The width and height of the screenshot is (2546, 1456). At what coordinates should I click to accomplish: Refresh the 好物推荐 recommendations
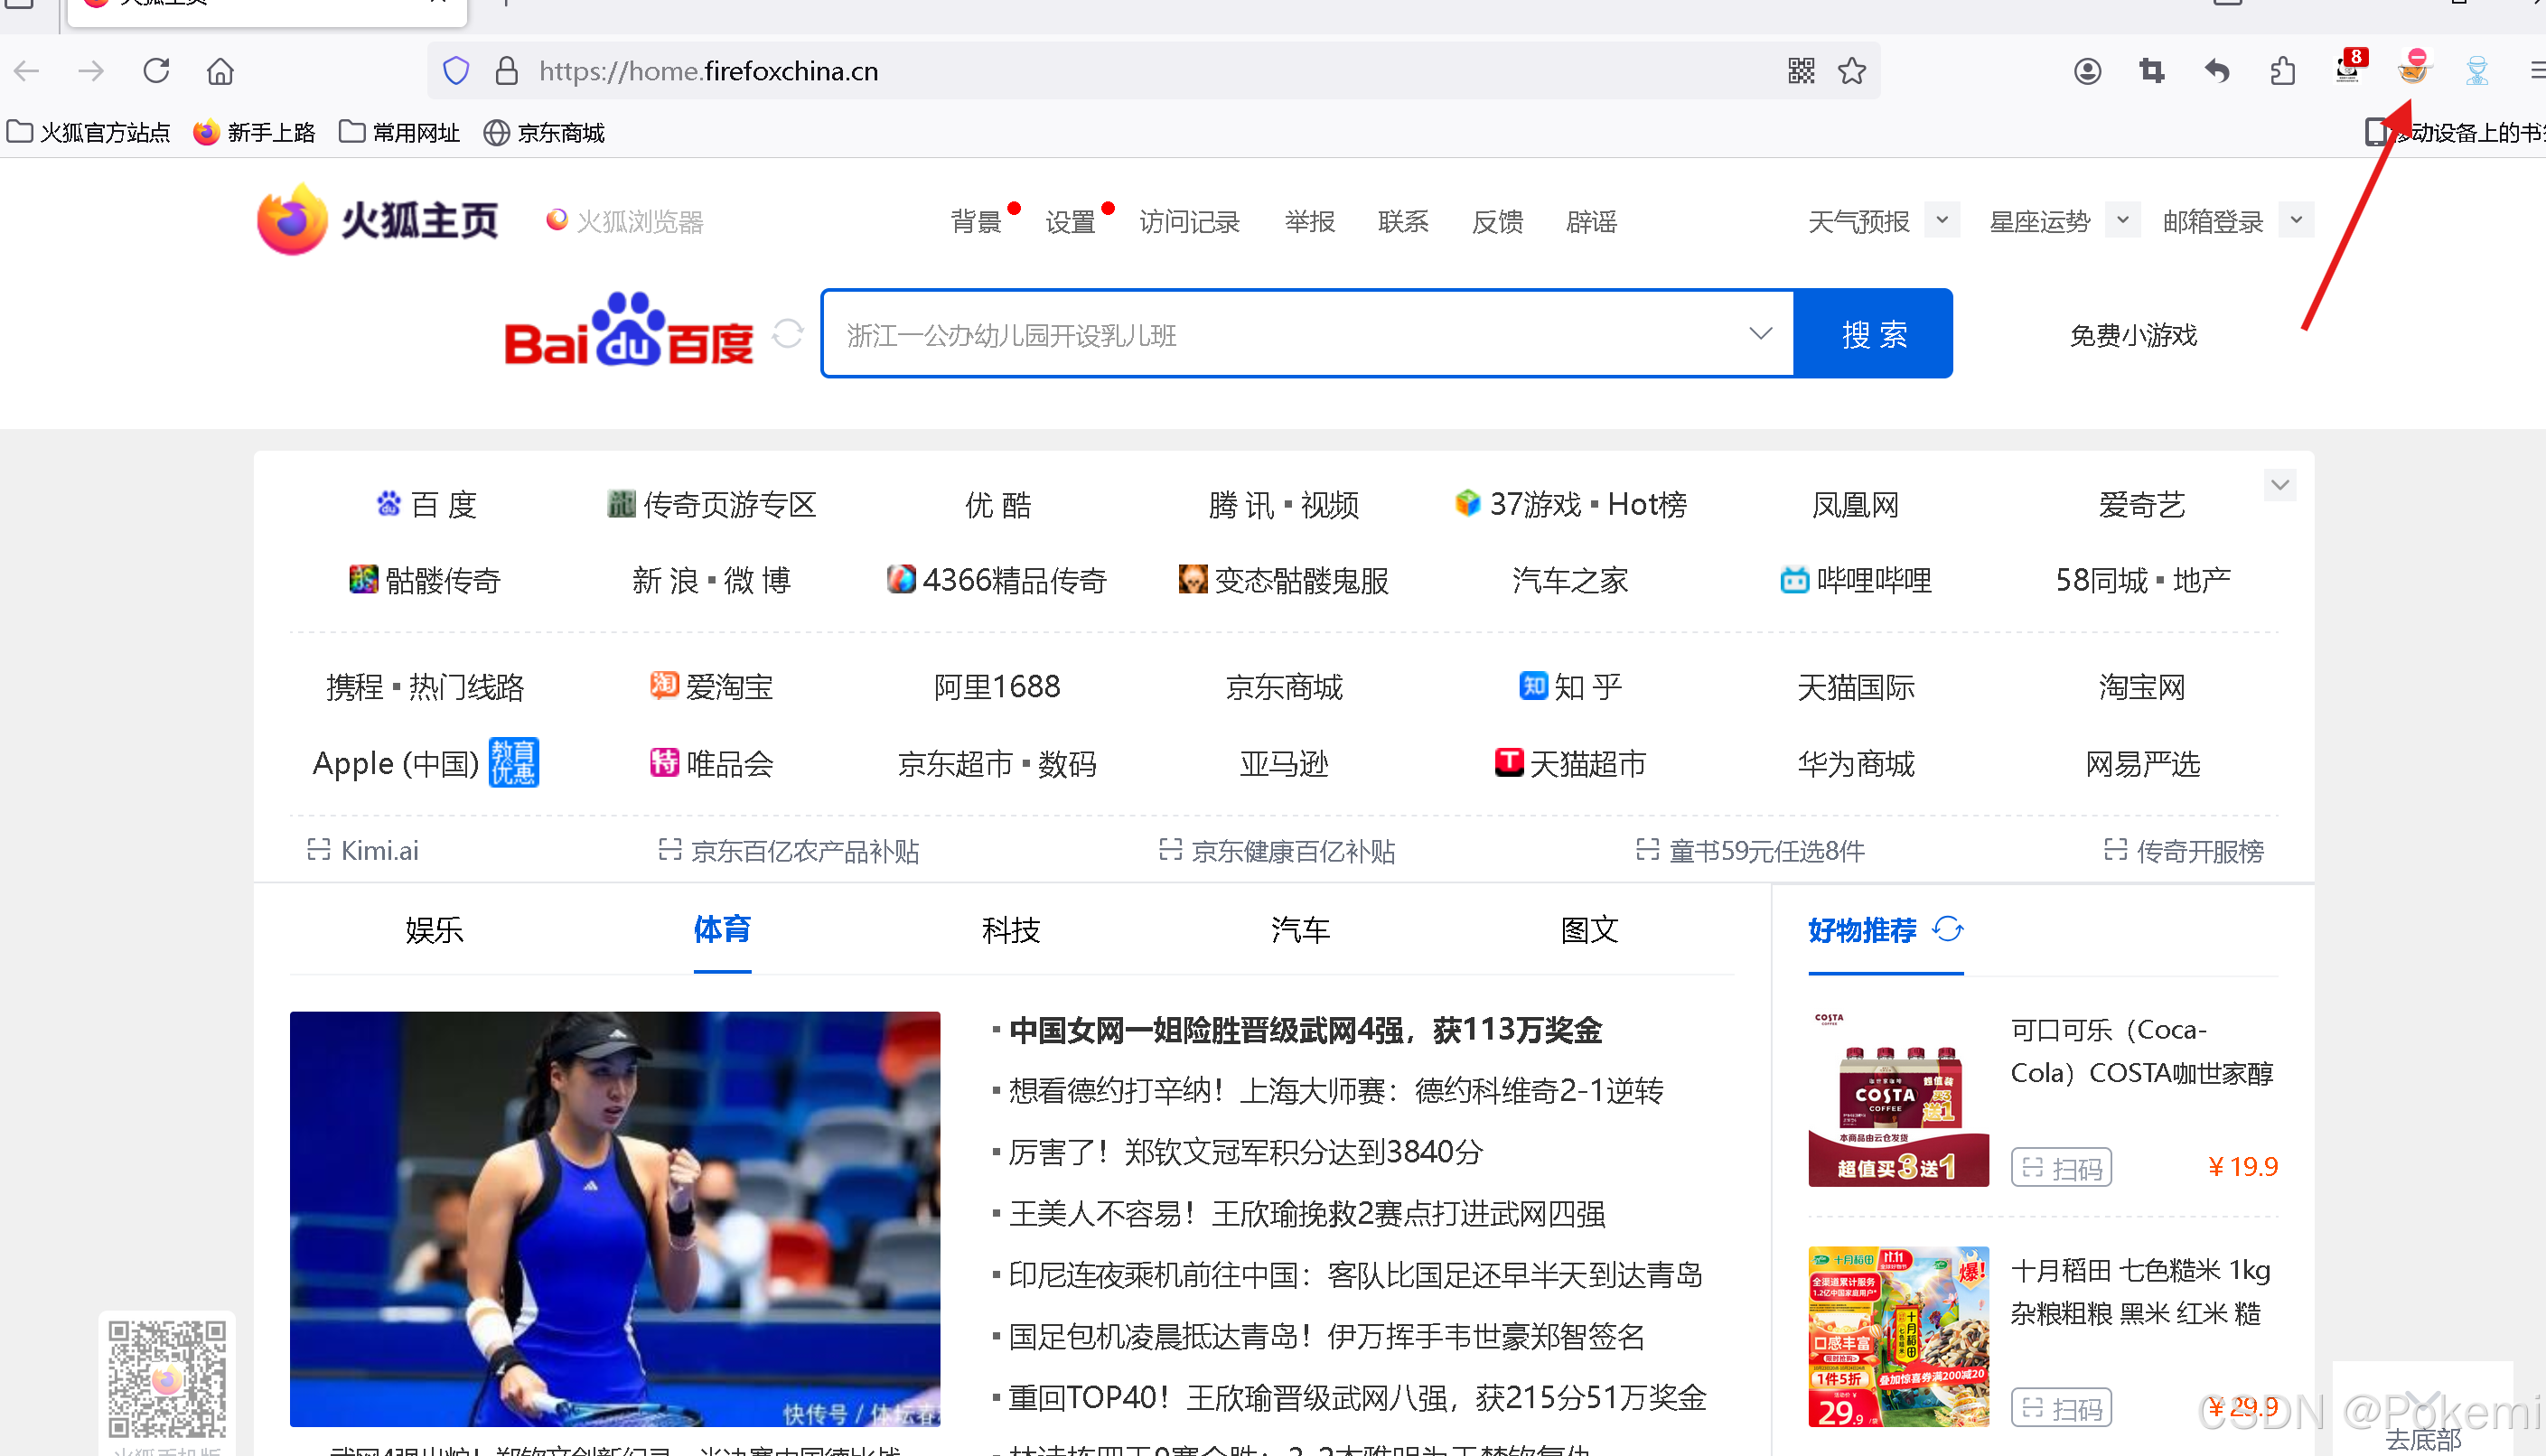[x=1948, y=929]
